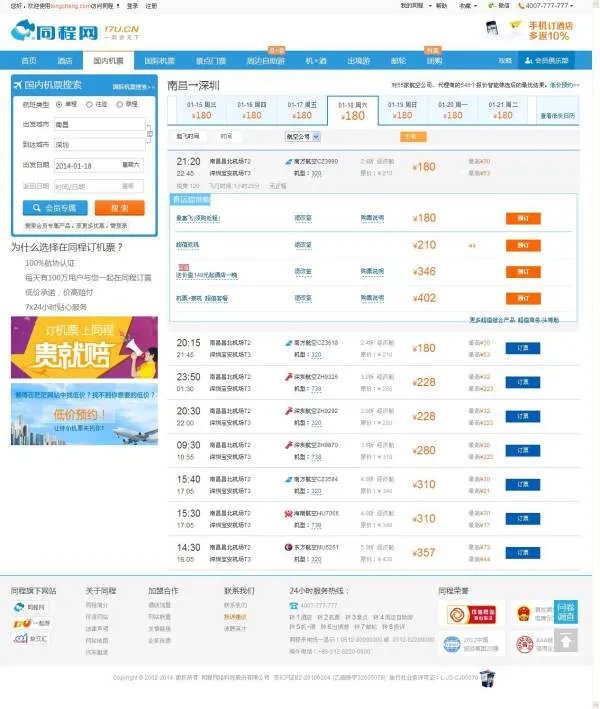Click 预订 button on the ¥346 fare
600x709 pixels.
coord(523,272)
